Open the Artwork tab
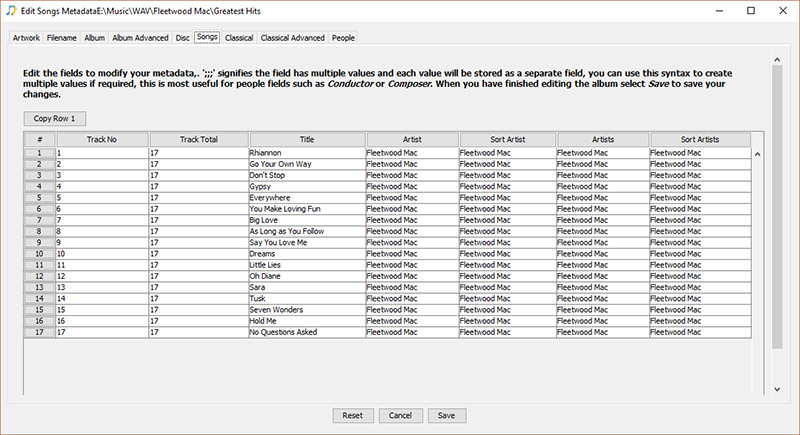 click(x=26, y=38)
